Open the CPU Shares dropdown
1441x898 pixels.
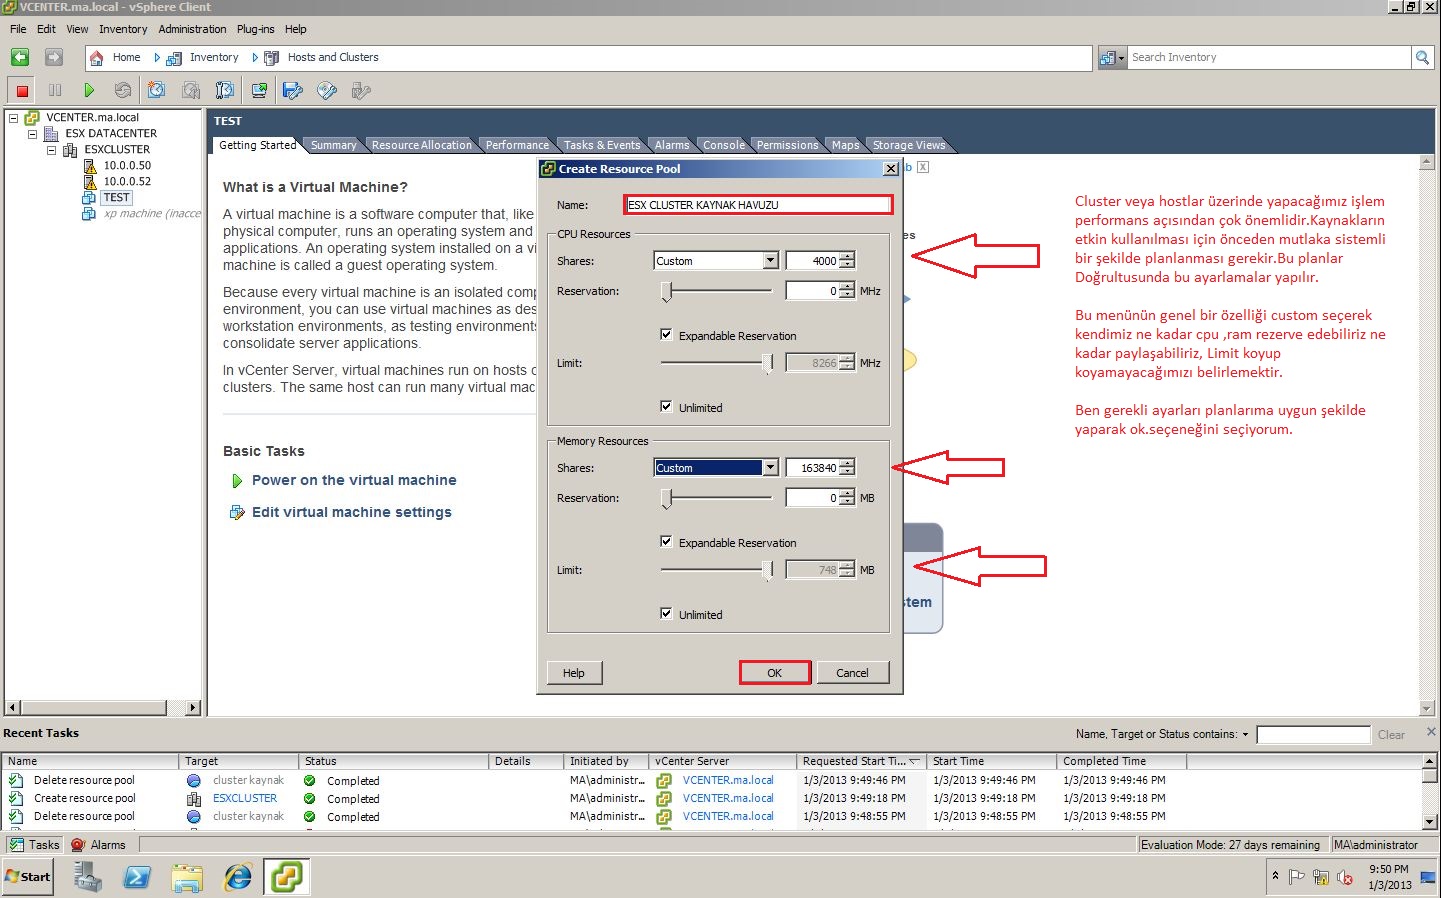(x=770, y=260)
